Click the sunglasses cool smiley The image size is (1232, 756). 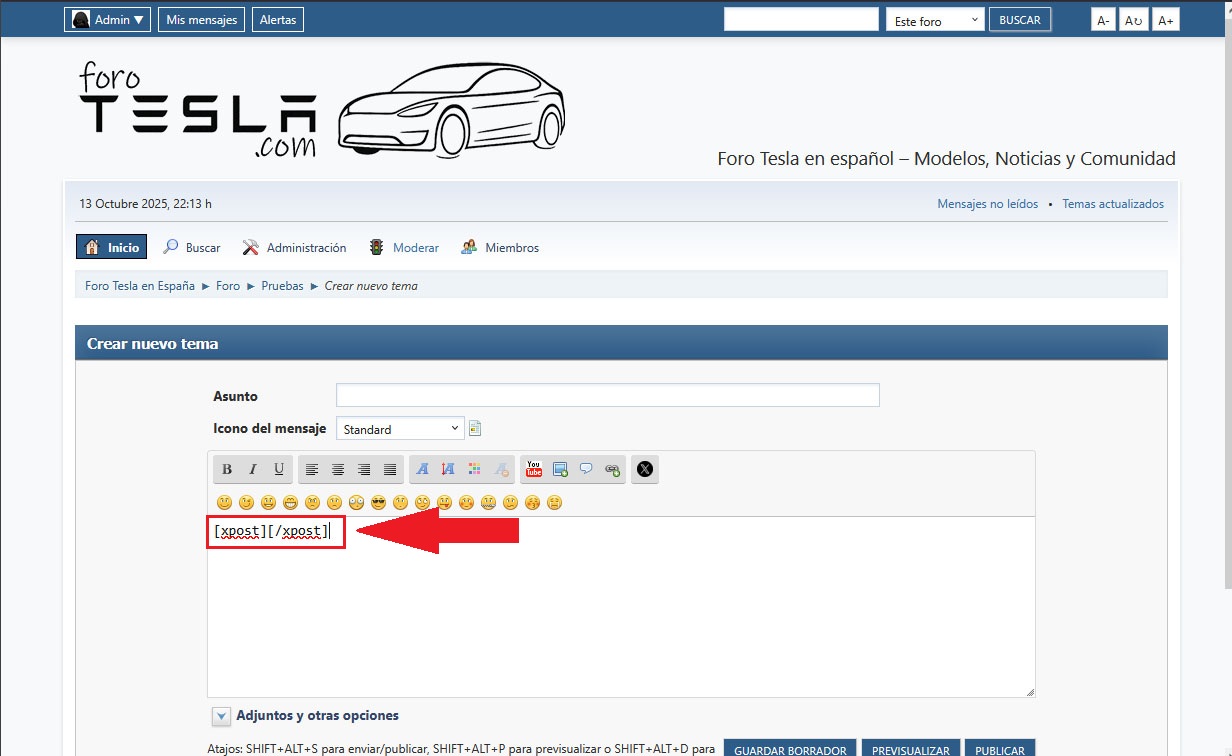point(378,502)
